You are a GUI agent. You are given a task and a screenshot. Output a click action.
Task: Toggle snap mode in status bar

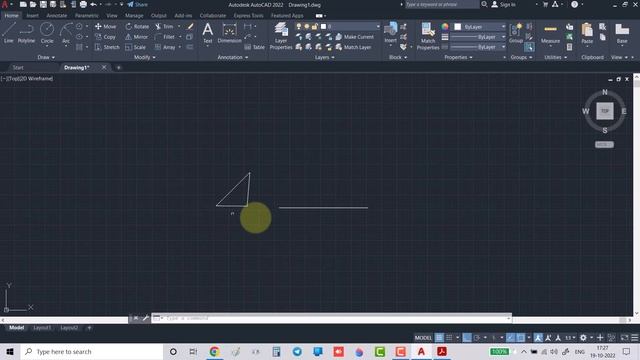click(x=449, y=338)
